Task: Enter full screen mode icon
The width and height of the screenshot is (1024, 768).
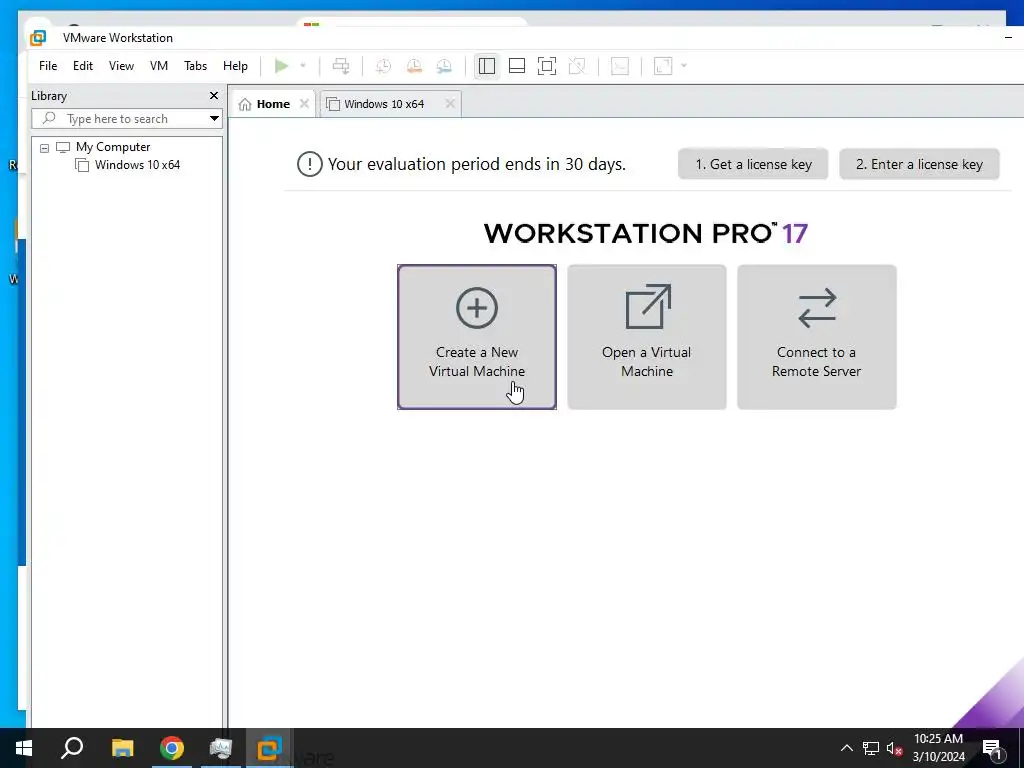Action: point(547,66)
